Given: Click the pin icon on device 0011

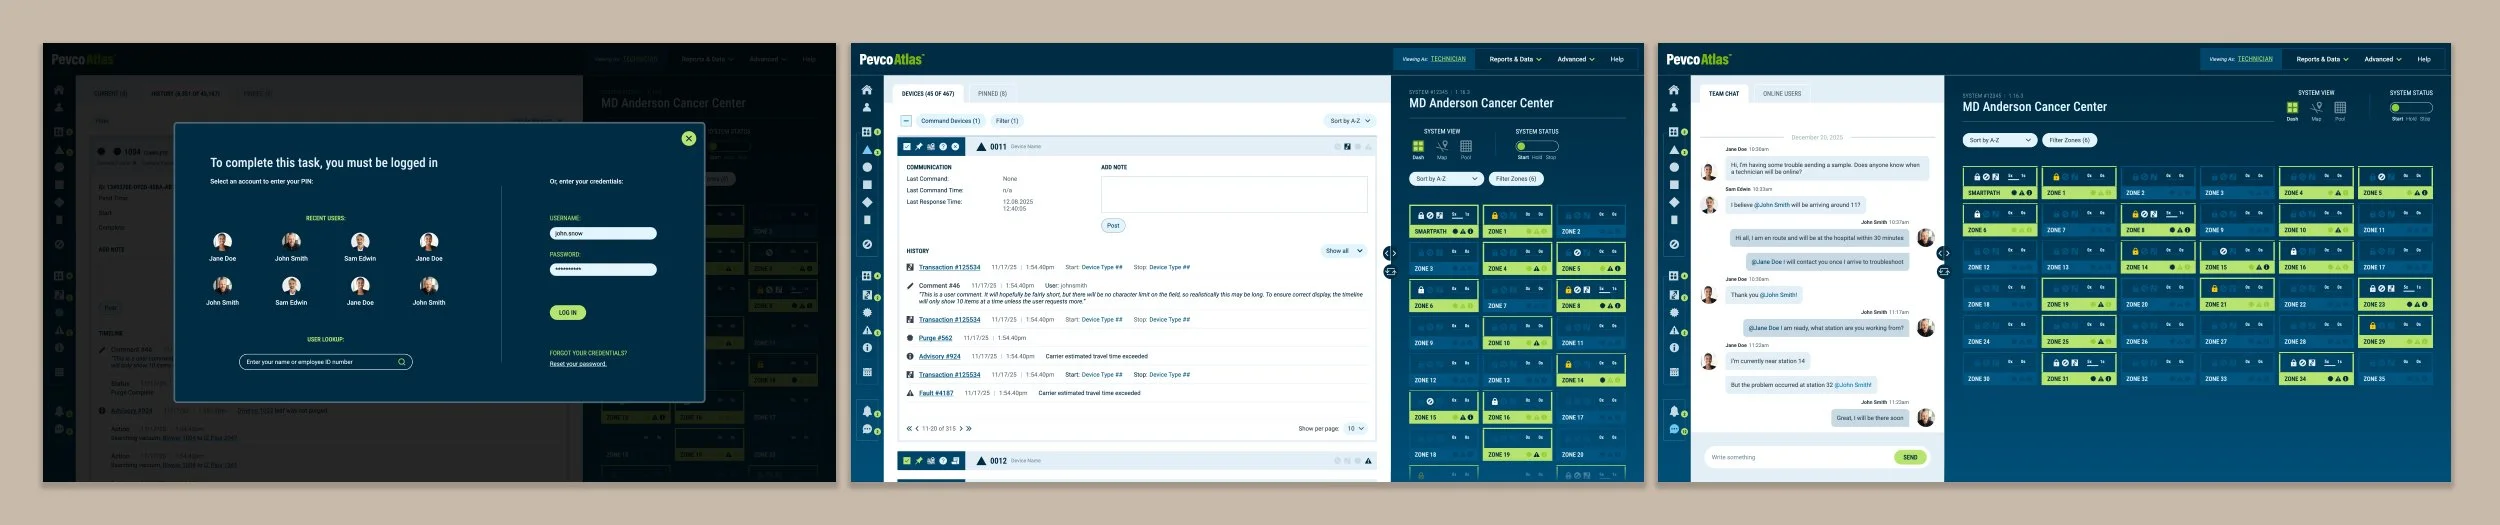Looking at the screenshot, I should pos(919,147).
